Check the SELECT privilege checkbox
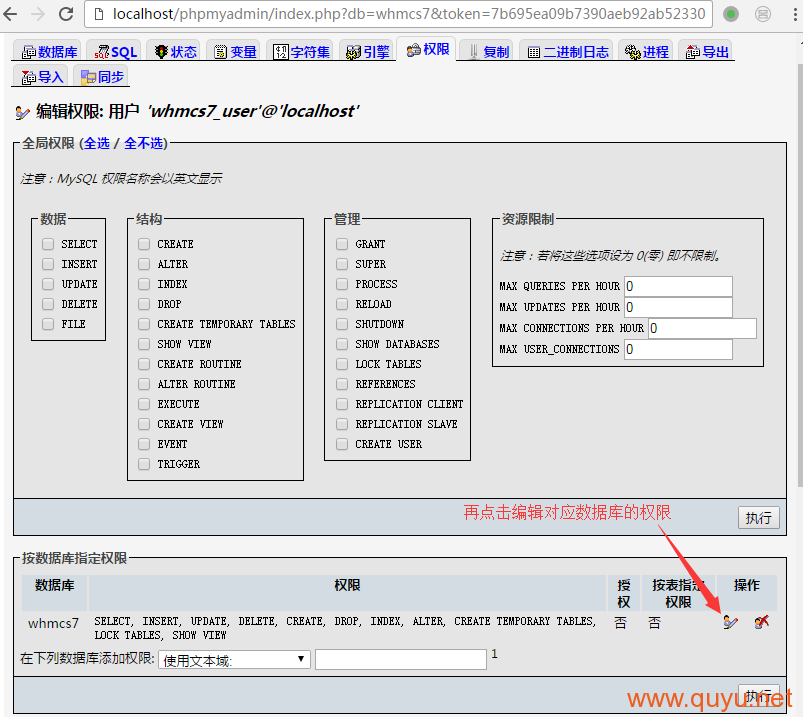803x717 pixels. pyautogui.click(x=48, y=244)
